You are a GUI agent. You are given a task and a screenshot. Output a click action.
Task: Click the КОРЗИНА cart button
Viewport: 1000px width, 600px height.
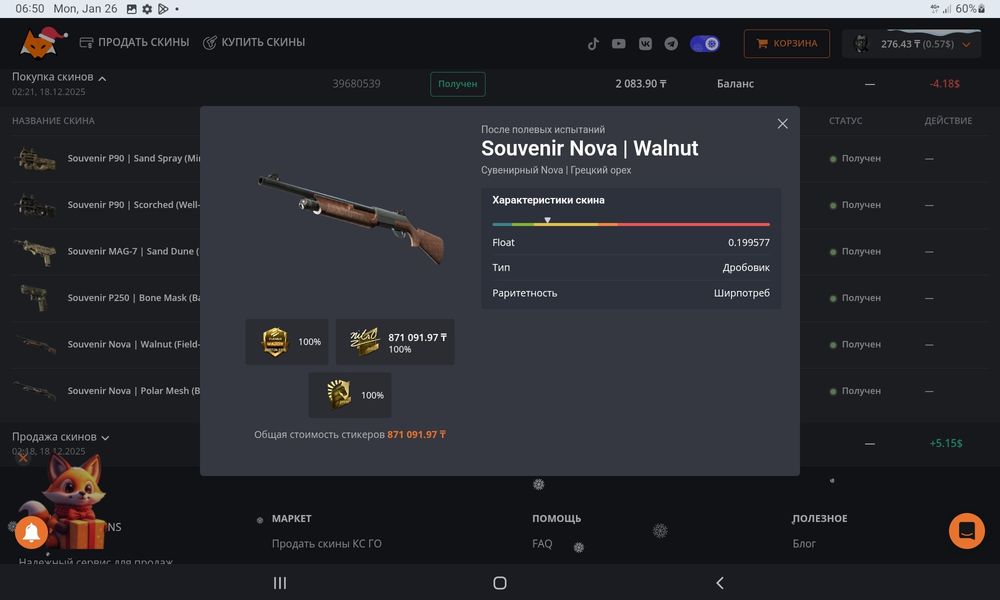(787, 43)
